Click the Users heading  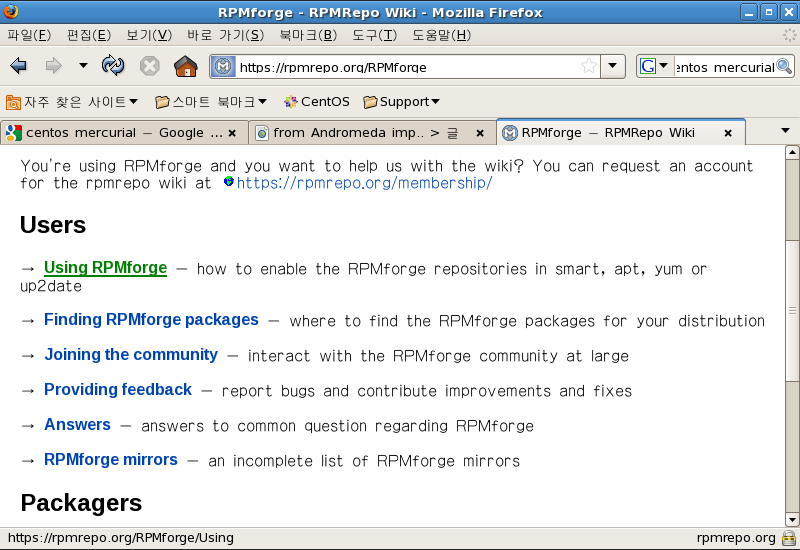pos(53,225)
